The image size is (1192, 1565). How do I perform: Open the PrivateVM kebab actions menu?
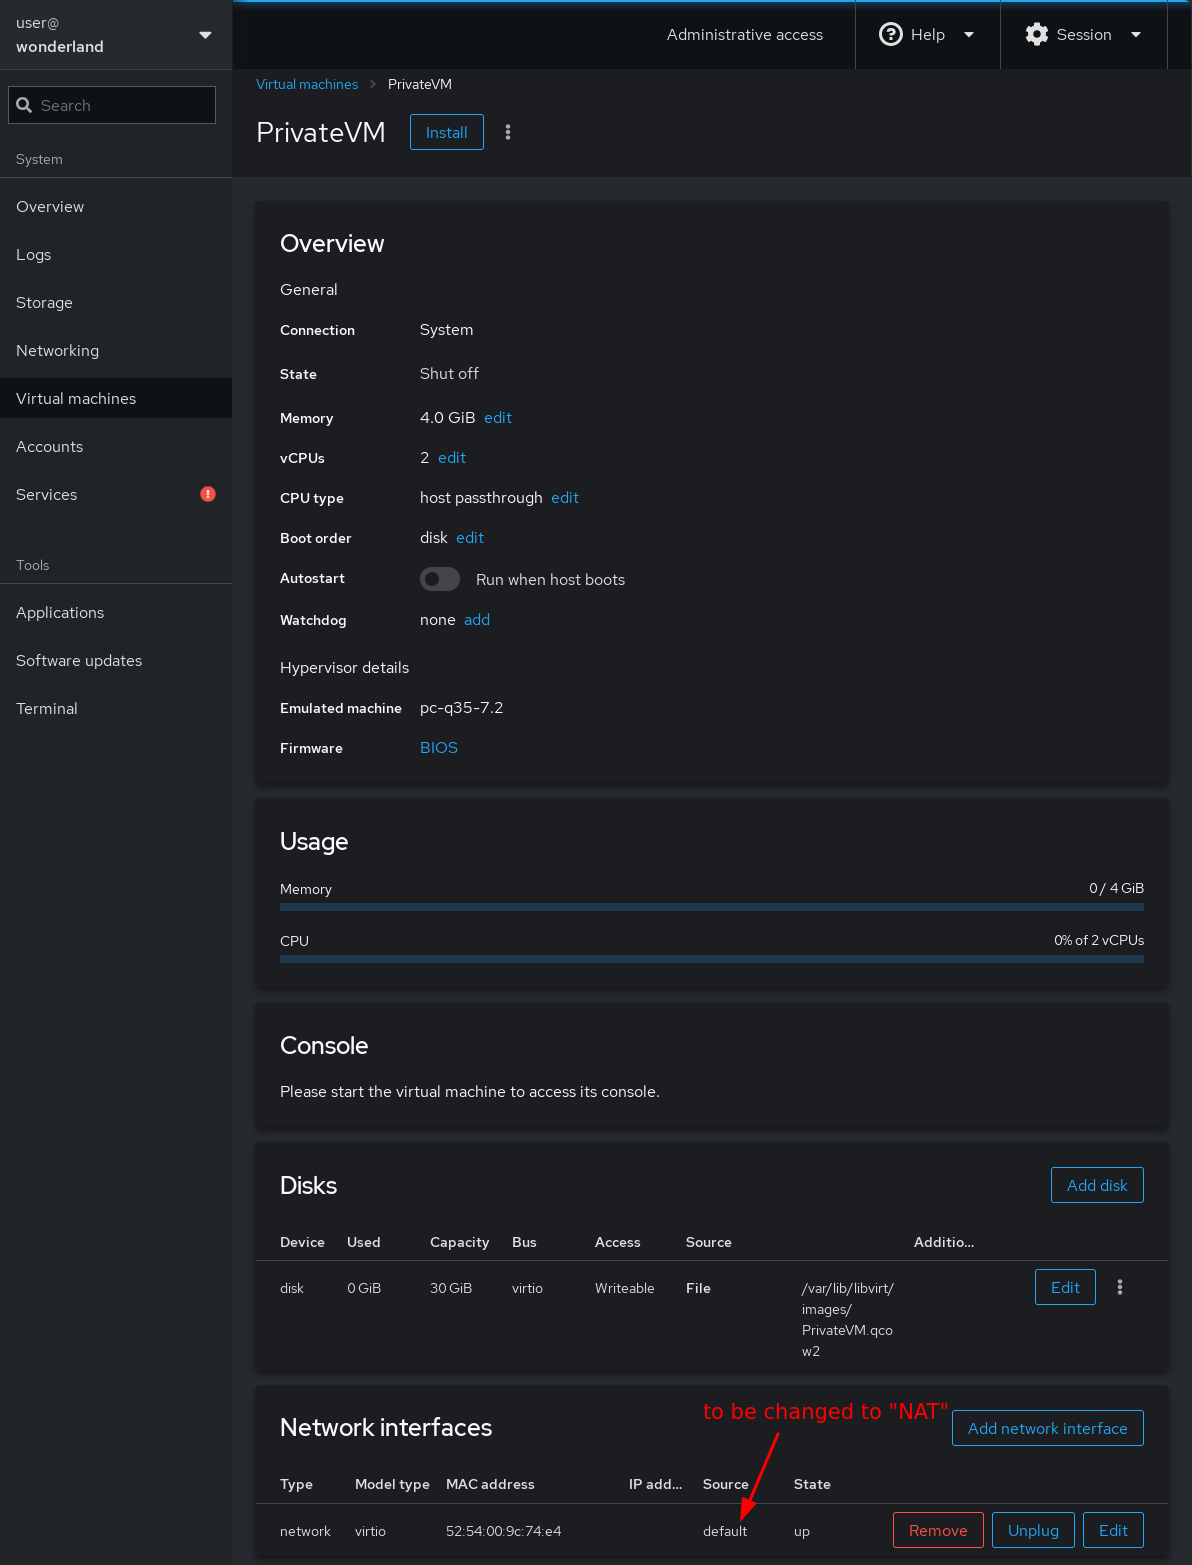coord(508,132)
